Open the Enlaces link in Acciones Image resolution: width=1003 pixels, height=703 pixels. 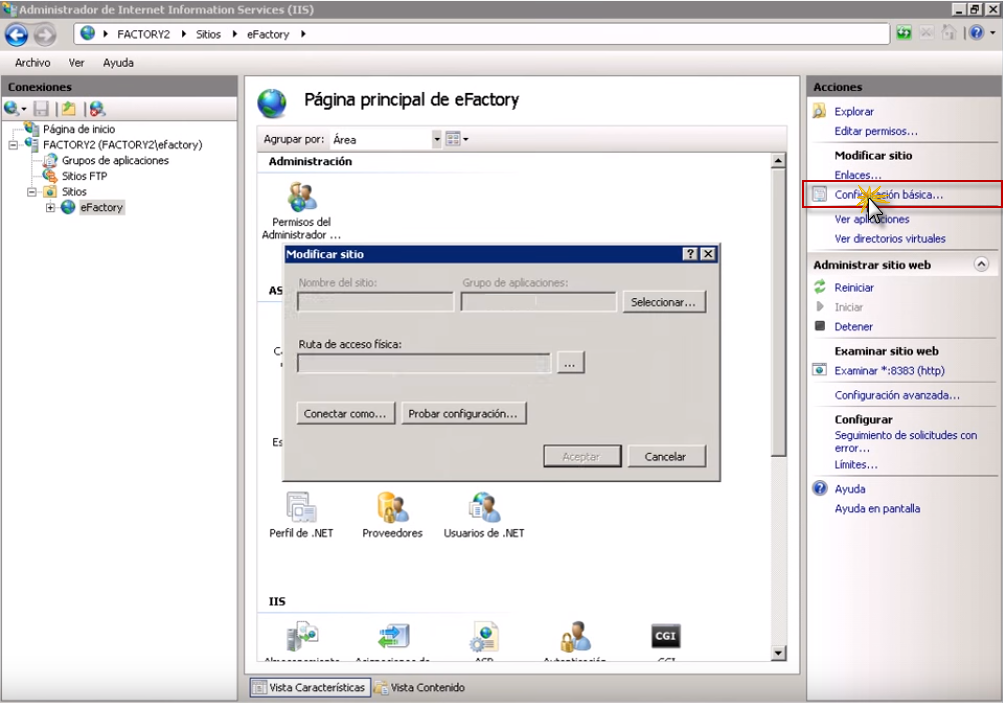pyautogui.click(x=858, y=175)
